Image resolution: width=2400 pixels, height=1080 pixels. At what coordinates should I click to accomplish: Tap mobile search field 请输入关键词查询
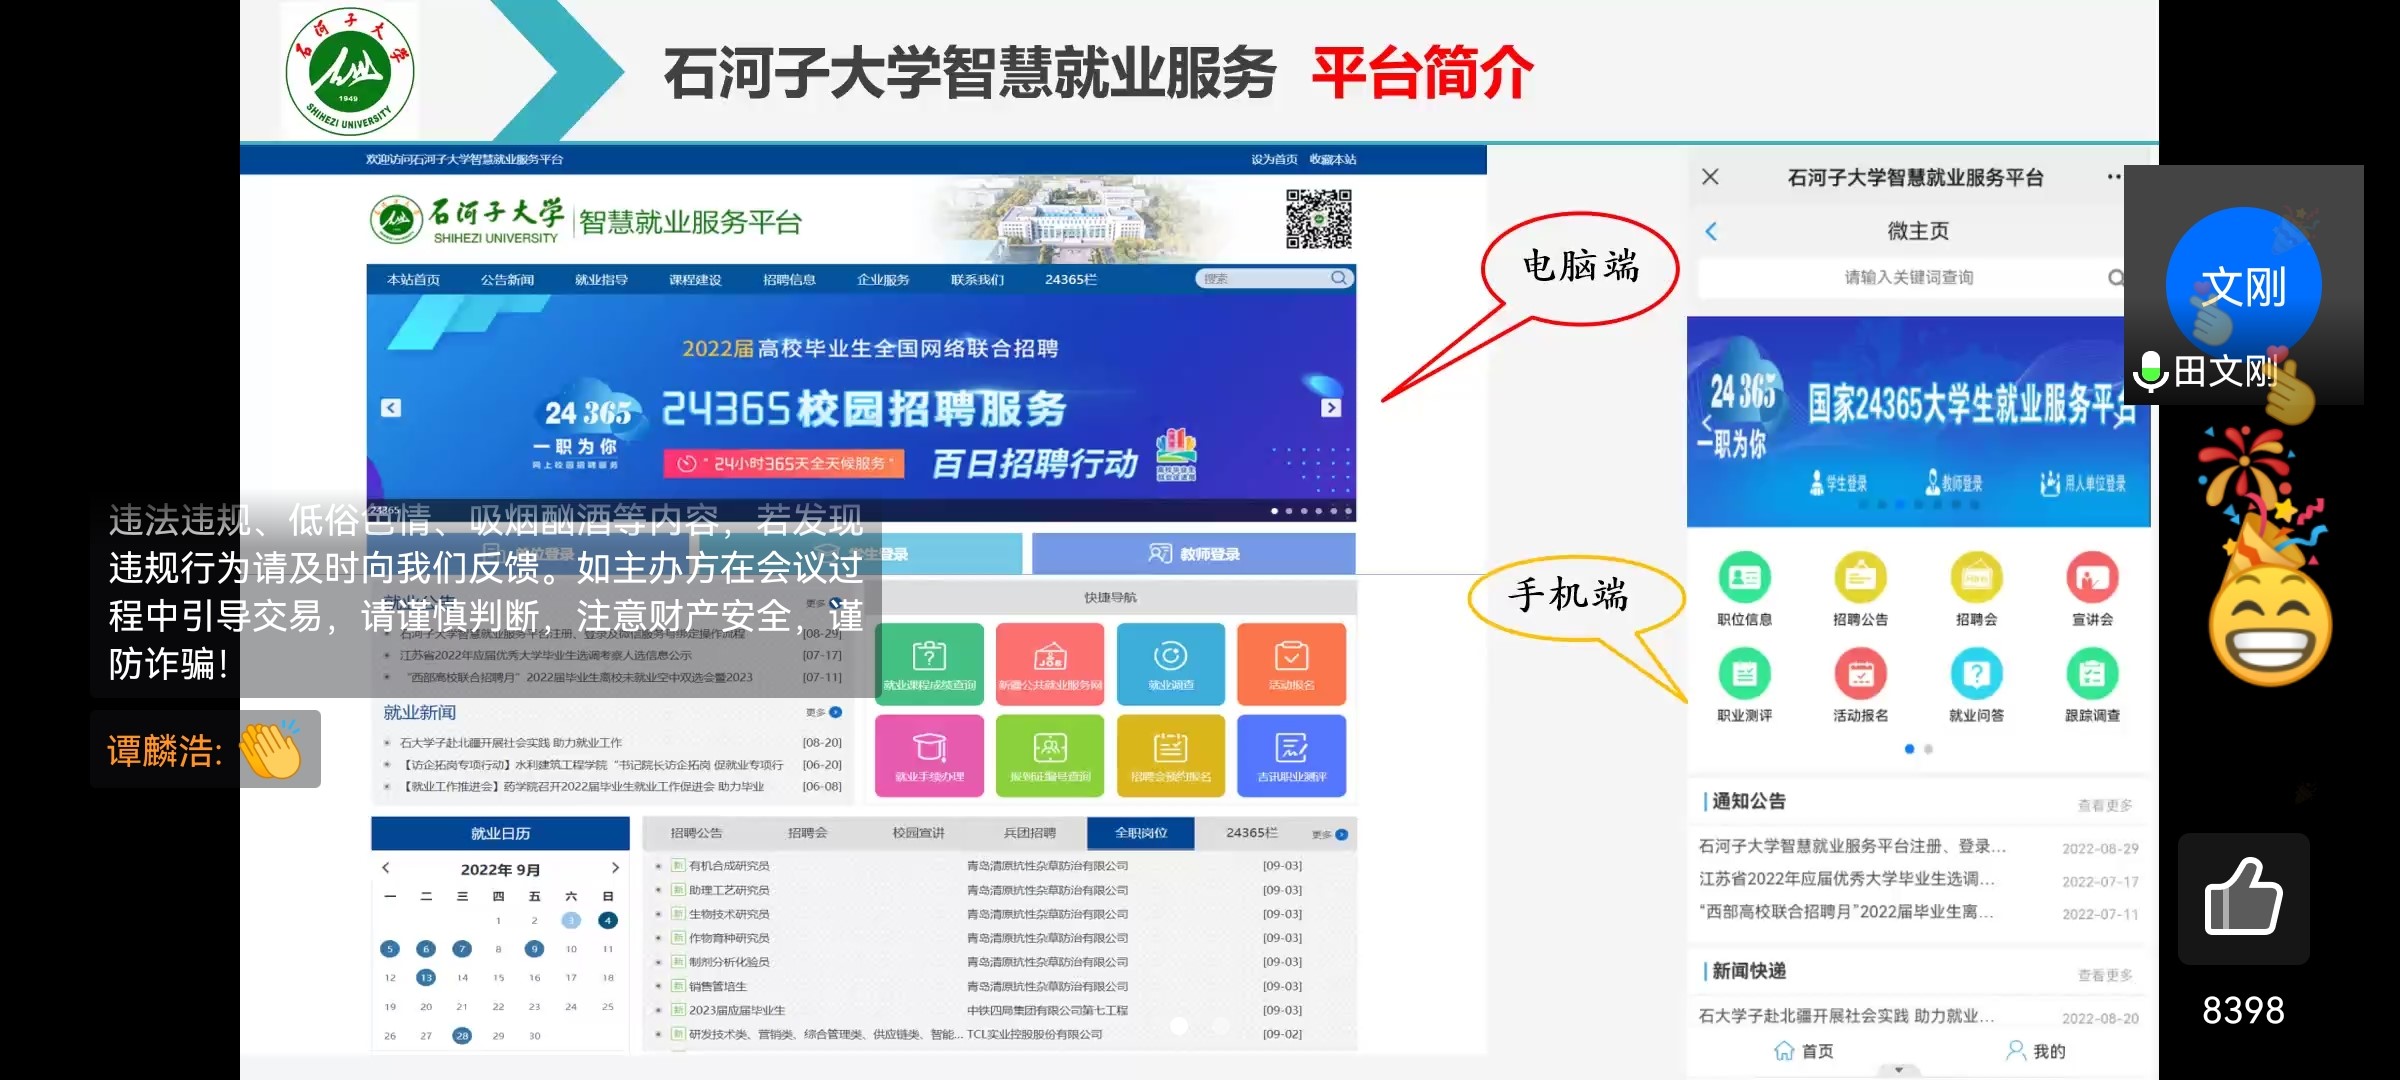pyautogui.click(x=1909, y=277)
